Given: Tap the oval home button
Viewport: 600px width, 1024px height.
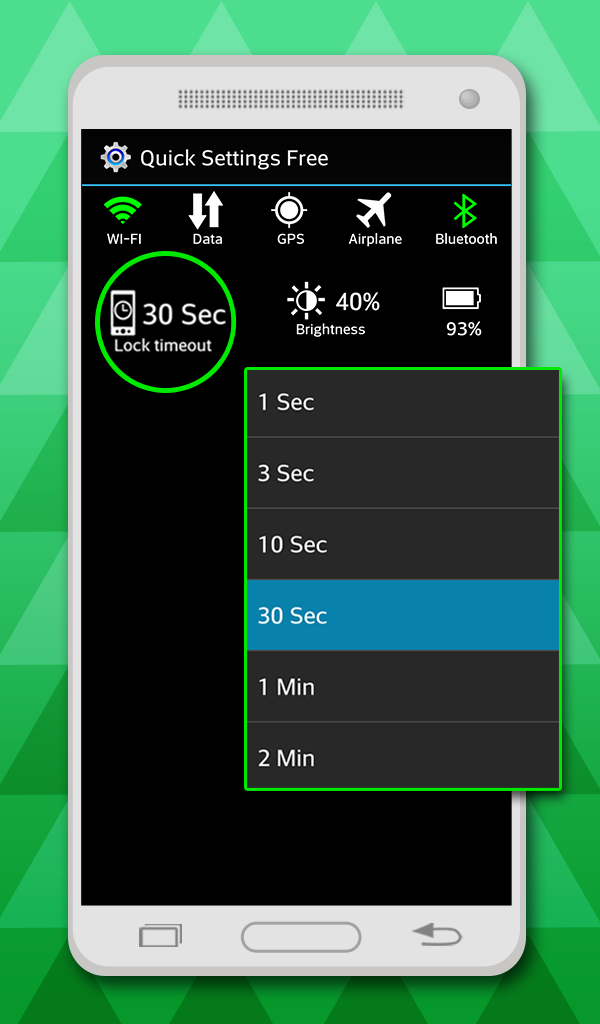Looking at the screenshot, I should click(301, 937).
